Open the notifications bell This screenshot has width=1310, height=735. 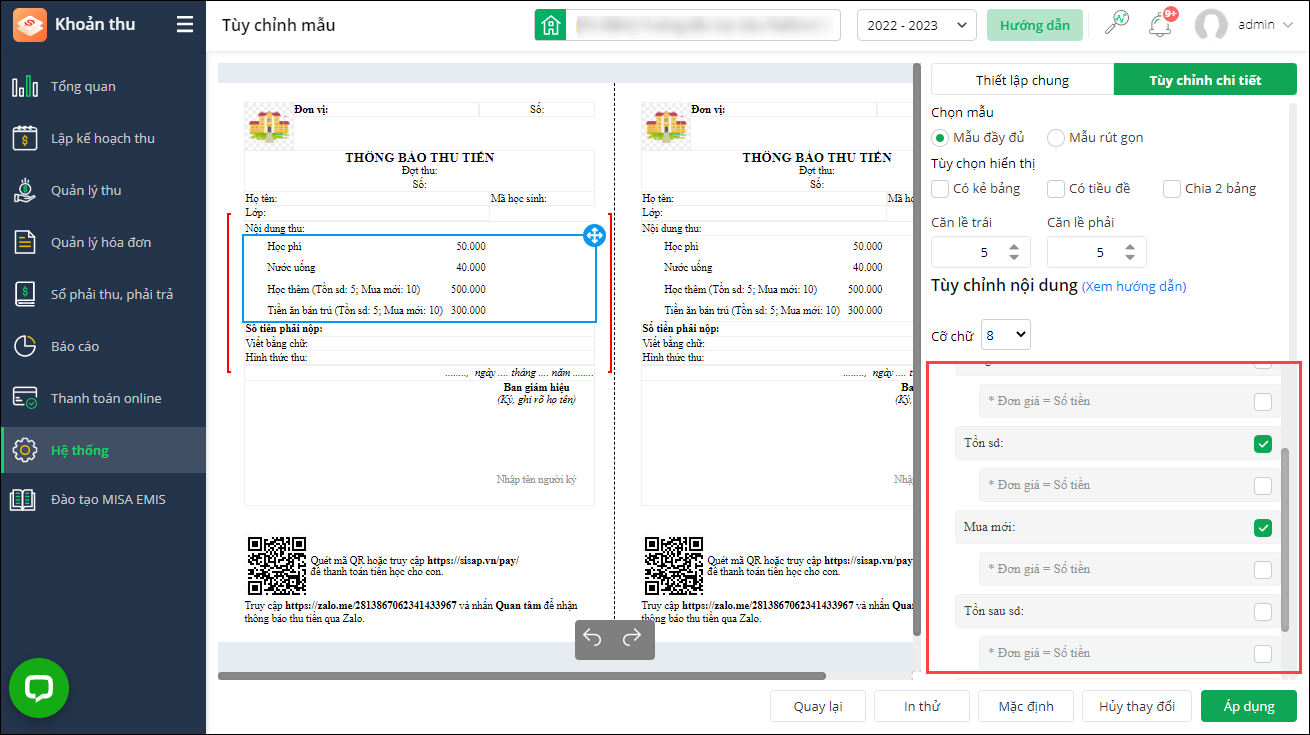(x=1161, y=25)
